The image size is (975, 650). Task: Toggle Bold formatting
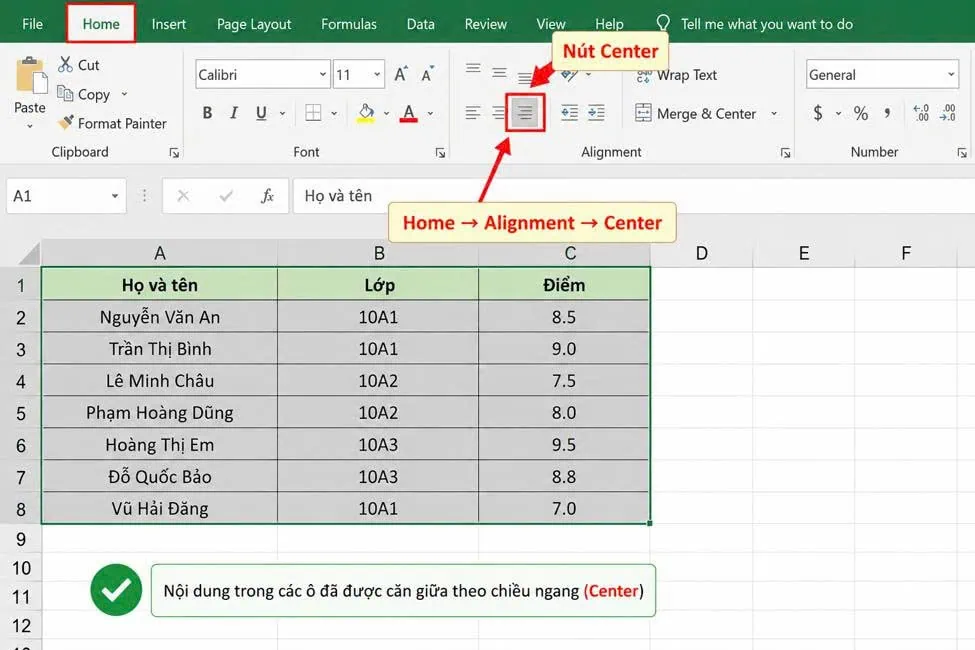point(207,113)
